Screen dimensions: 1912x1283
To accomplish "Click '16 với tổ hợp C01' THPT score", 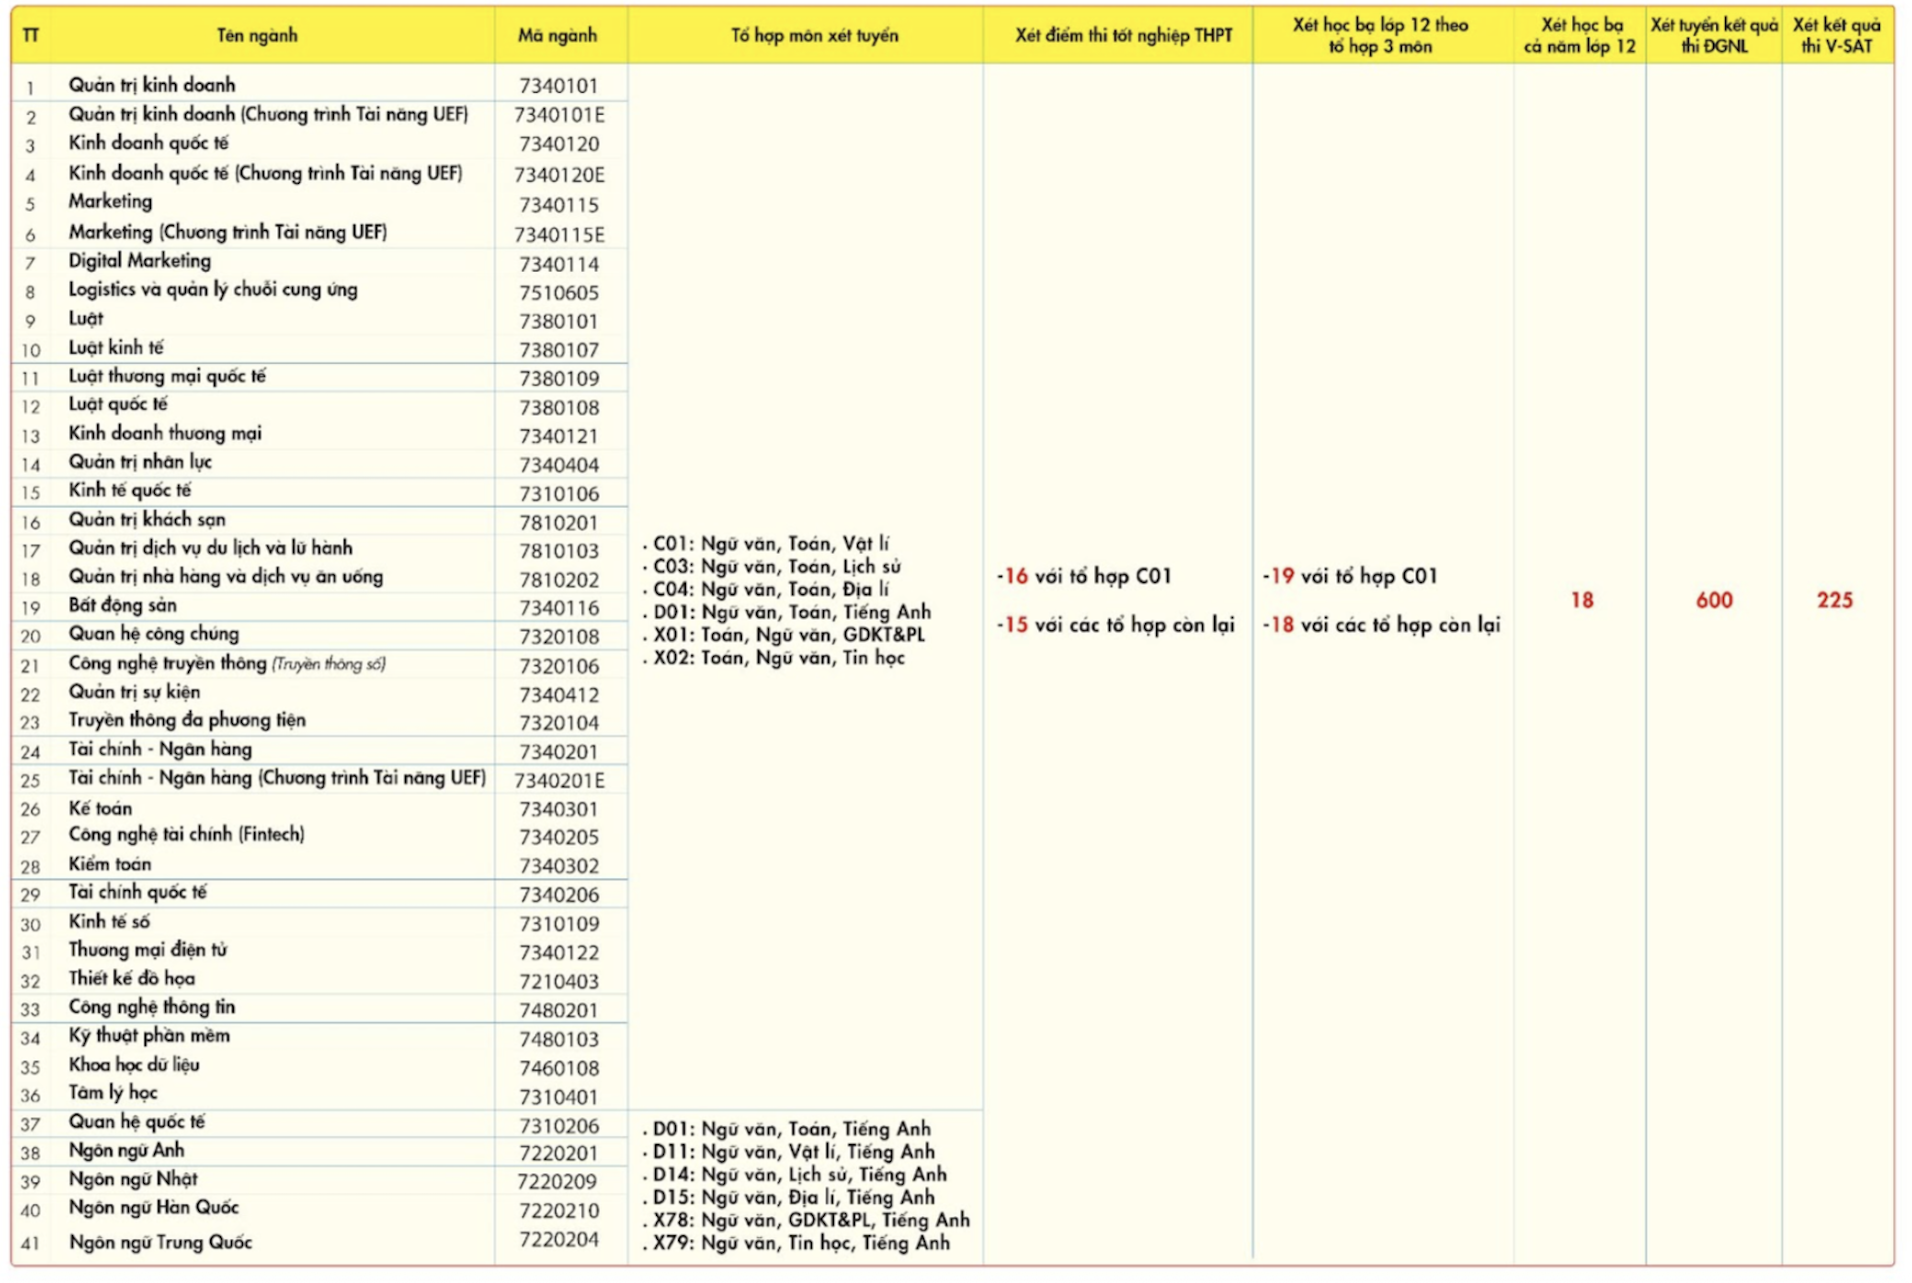I will 1084,577.
